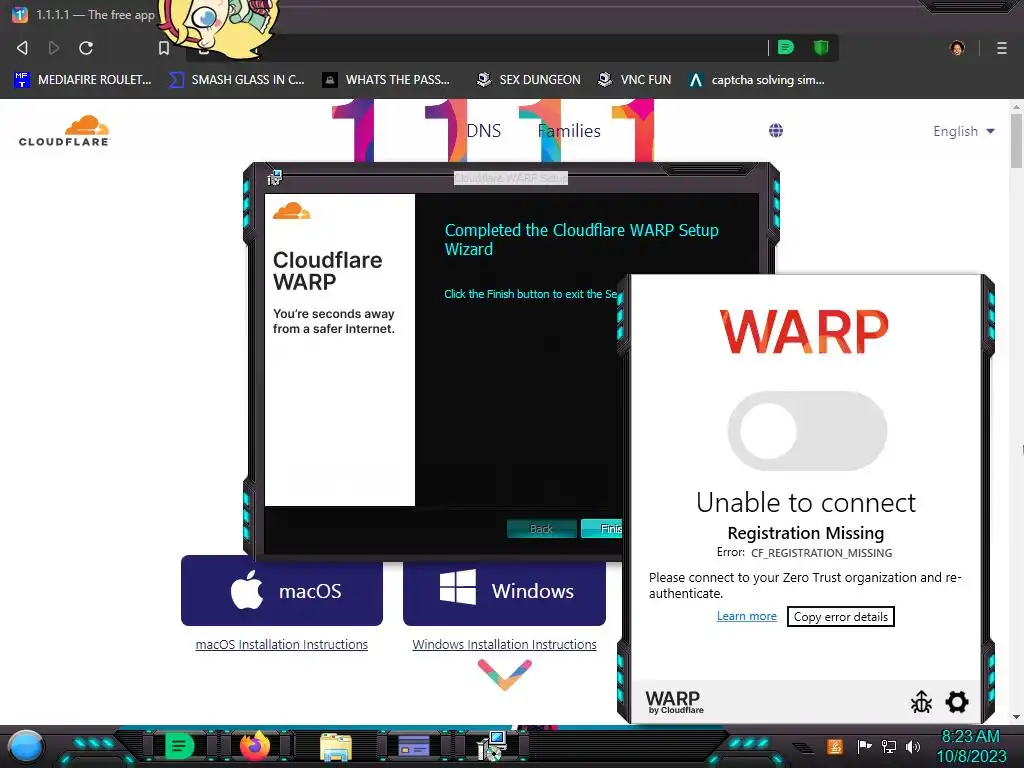Click the Back button in WARP Setup wizard
Image resolution: width=1024 pixels, height=768 pixels.
pyautogui.click(x=541, y=528)
